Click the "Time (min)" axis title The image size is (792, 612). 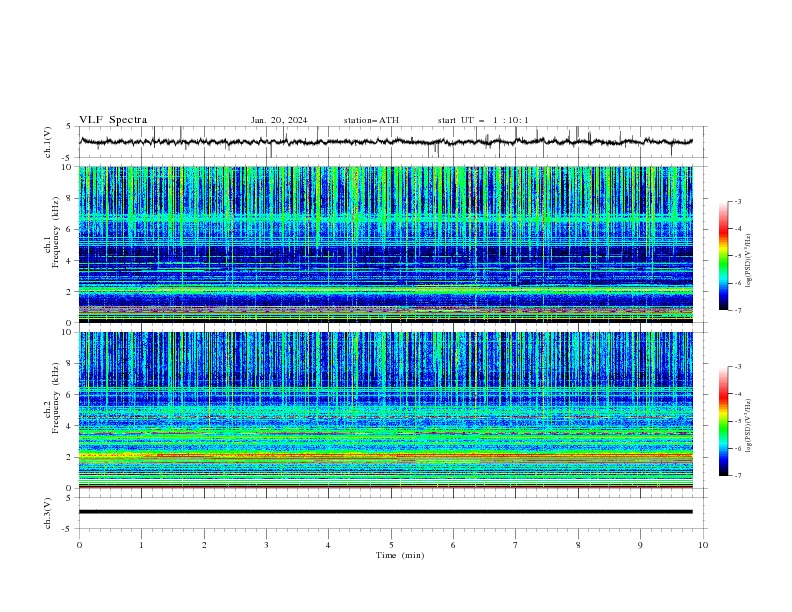coord(400,555)
